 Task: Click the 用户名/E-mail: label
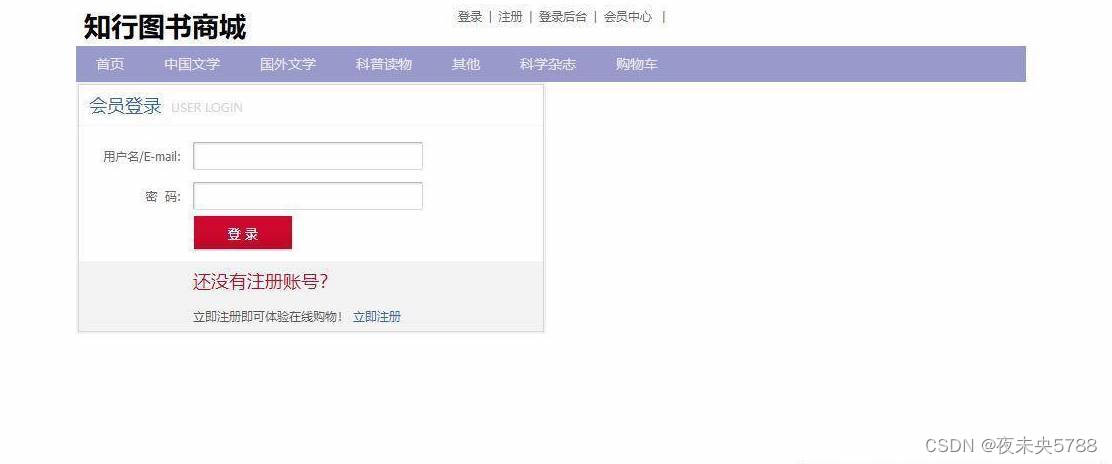point(142,157)
